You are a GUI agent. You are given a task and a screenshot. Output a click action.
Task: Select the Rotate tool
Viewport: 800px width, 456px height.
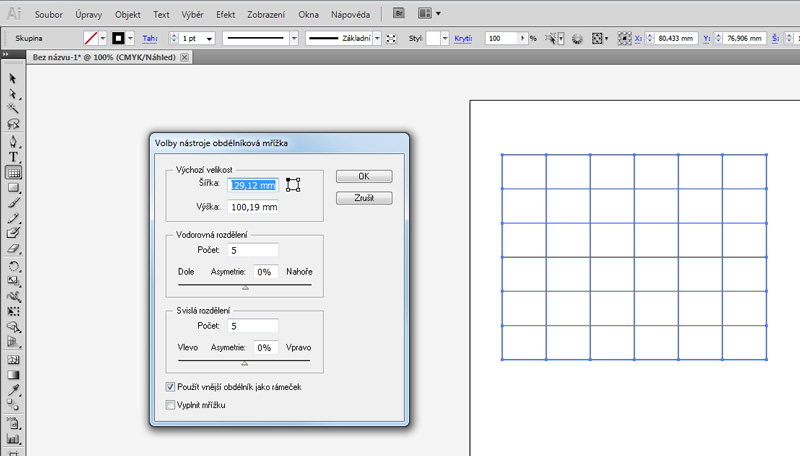coord(14,266)
